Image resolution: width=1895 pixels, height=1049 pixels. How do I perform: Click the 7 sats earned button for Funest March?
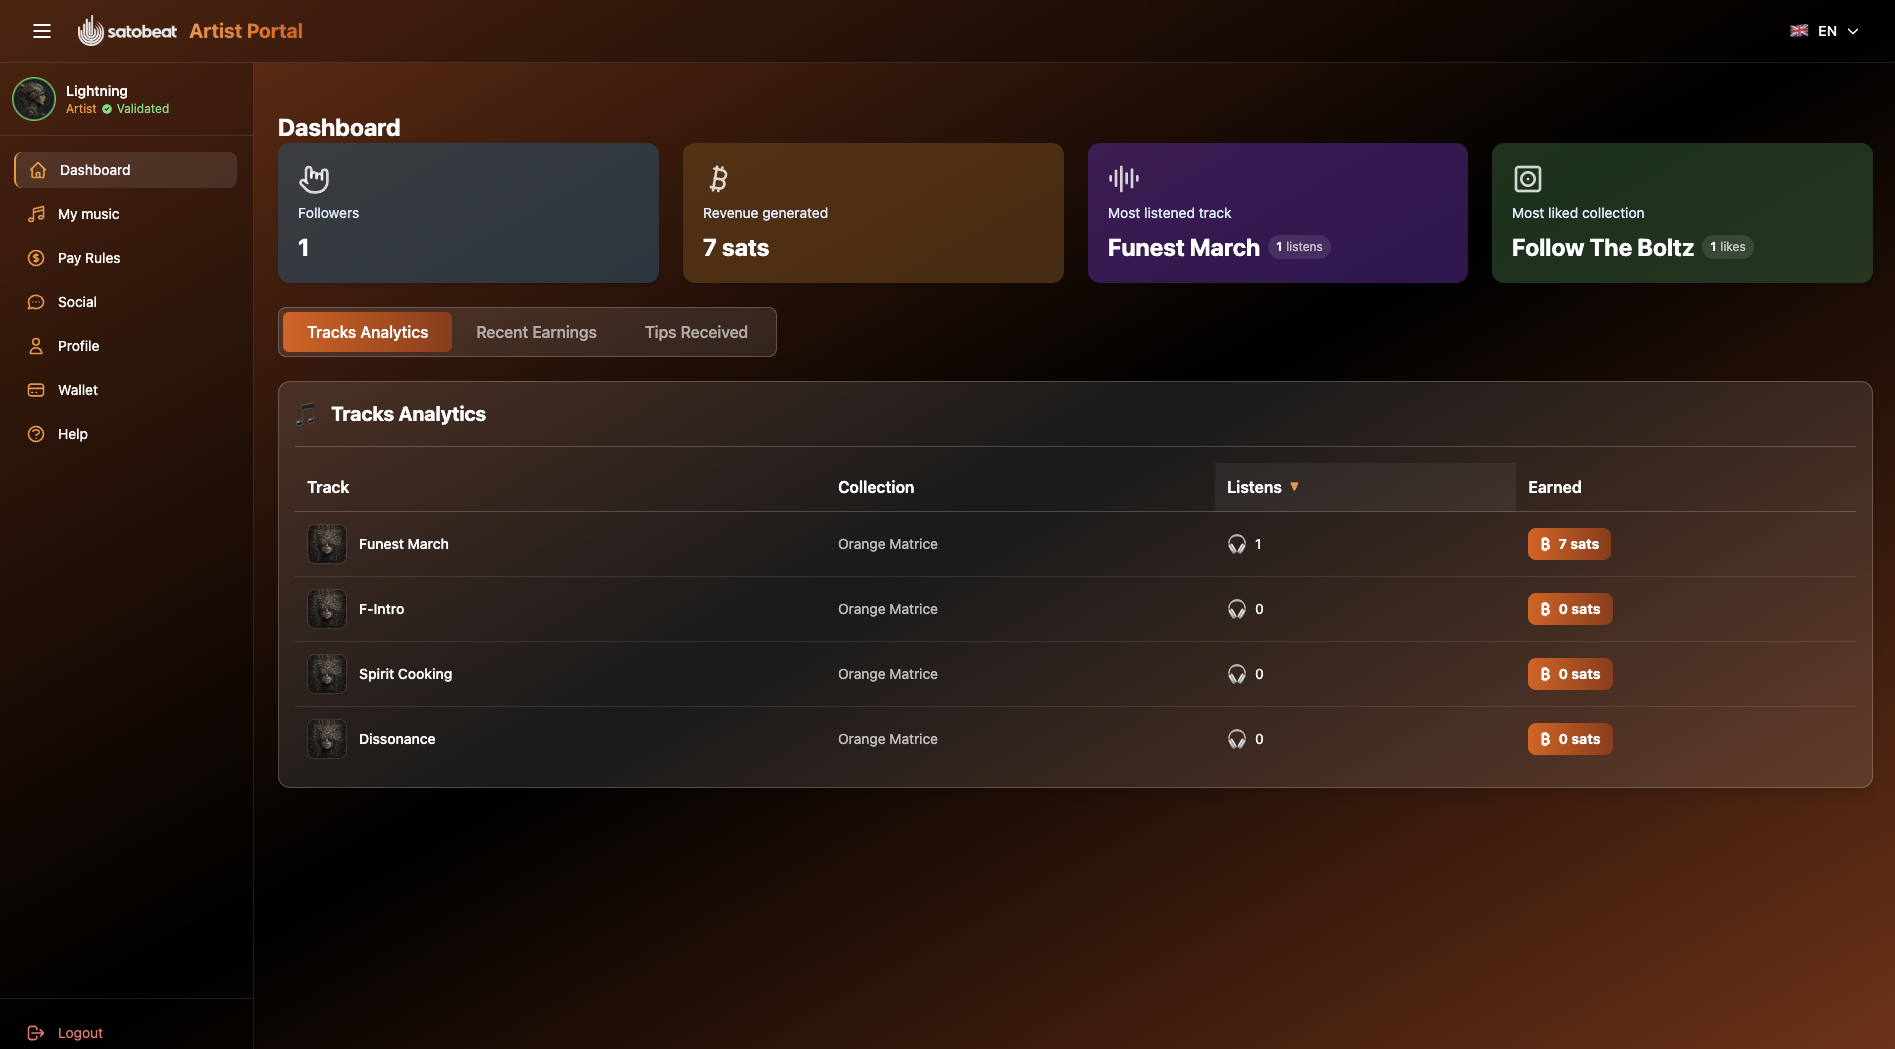coord(1569,544)
